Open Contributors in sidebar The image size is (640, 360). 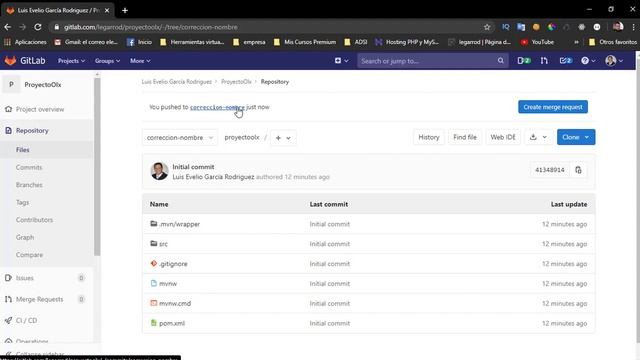34,220
